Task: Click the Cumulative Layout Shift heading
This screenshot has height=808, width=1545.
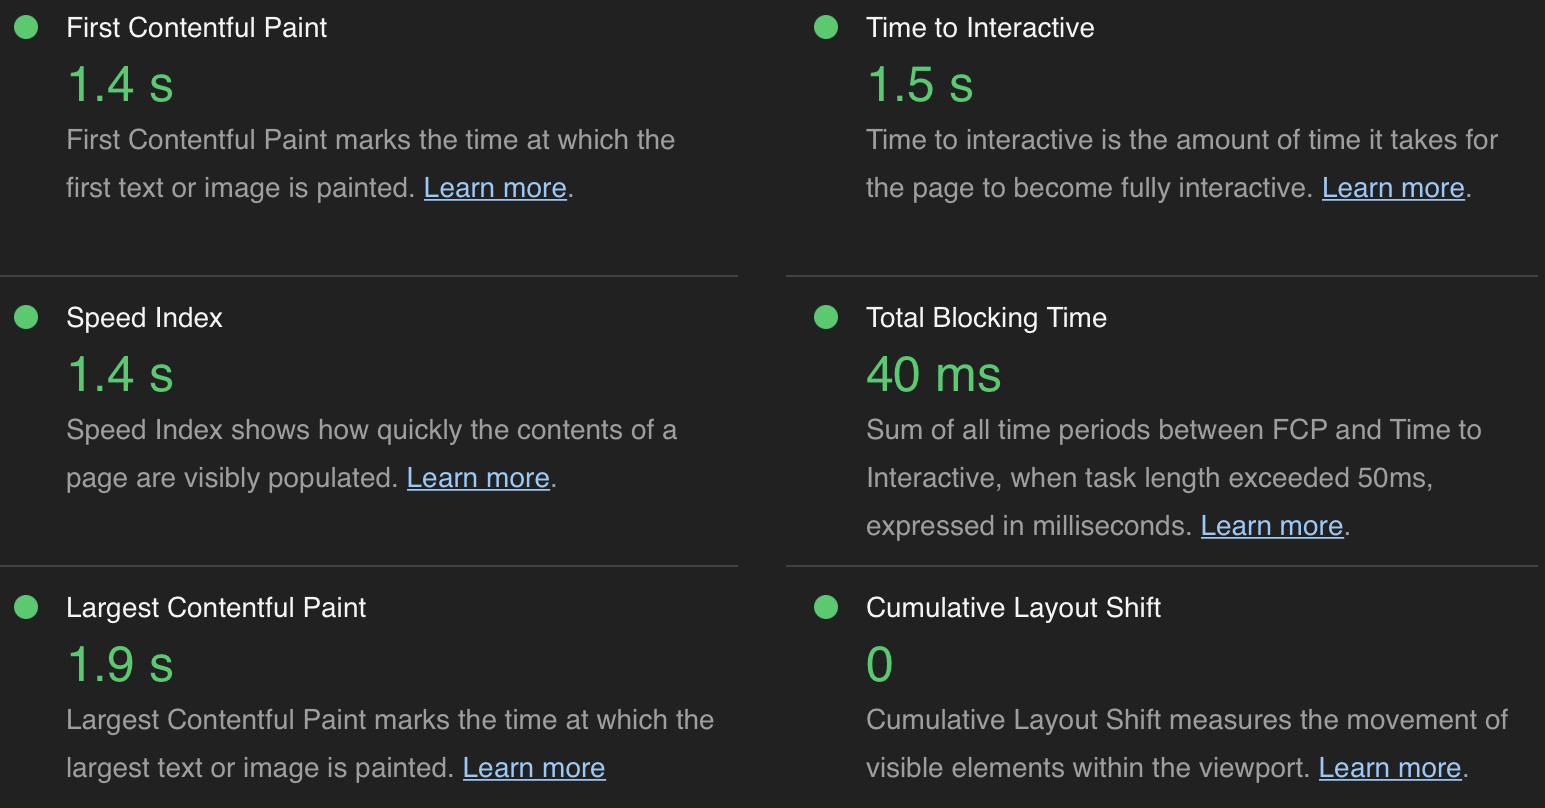Action: pos(1013,608)
